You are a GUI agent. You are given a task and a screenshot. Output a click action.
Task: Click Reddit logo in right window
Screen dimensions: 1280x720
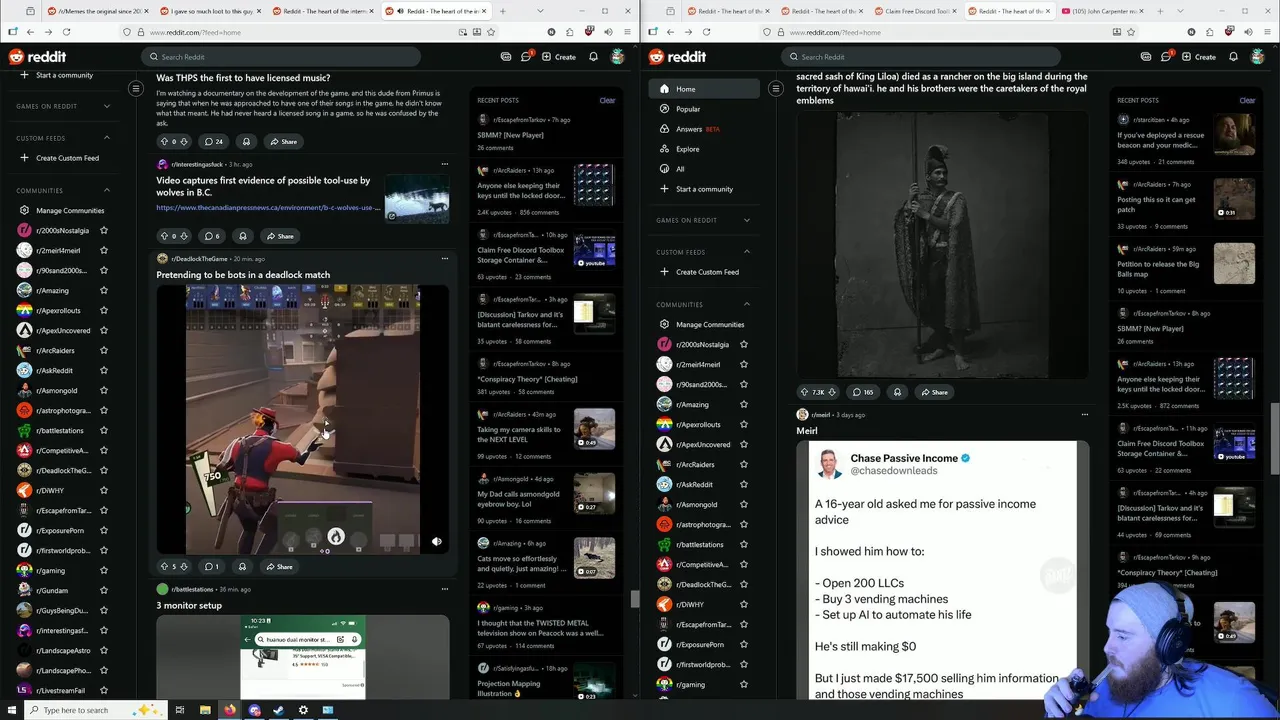tap(677, 57)
